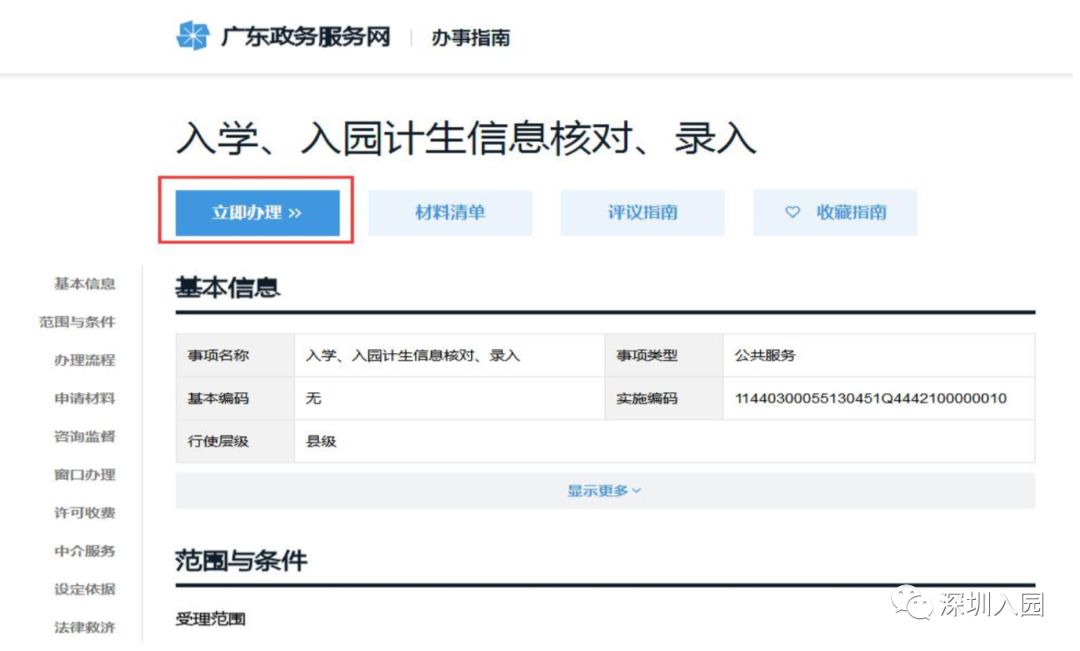Viewport: 1080px width, 651px height.
Task: Select 法律救济 at the sidebar bottom
Action: click(84, 627)
